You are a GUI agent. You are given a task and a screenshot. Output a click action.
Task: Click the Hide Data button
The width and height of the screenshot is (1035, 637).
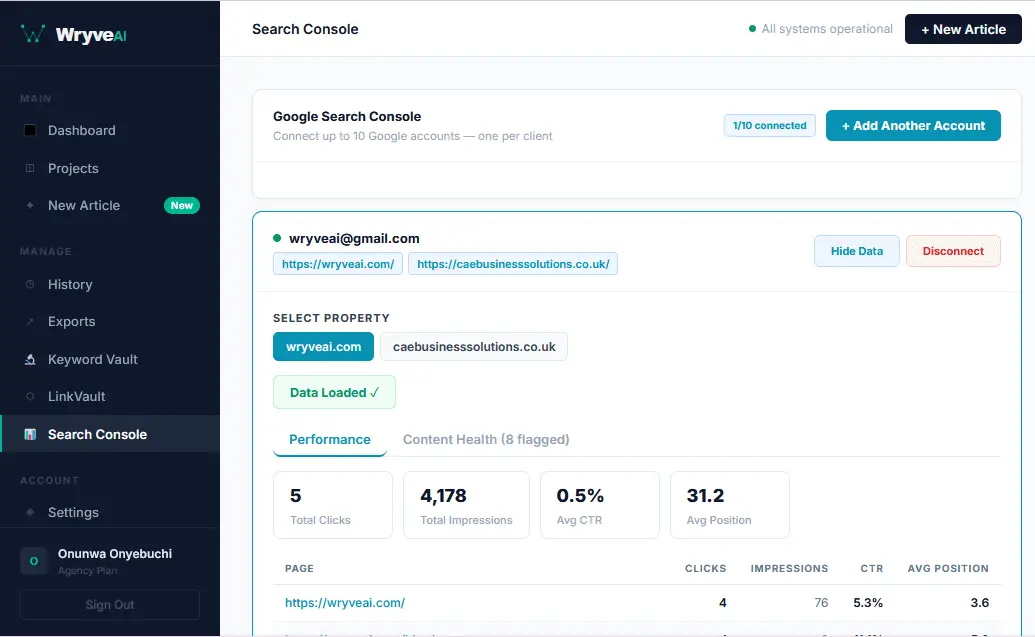[x=856, y=251]
